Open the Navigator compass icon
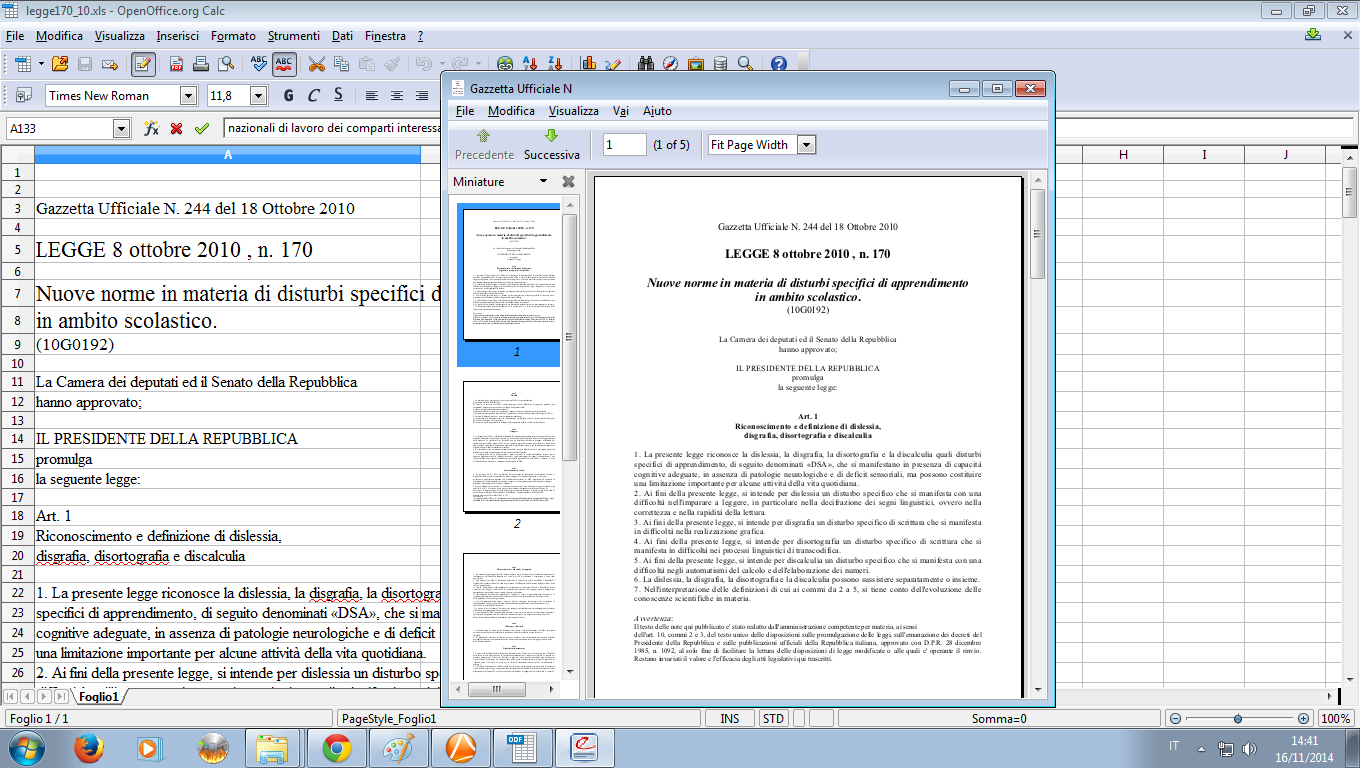This screenshot has width=1360, height=768. pyautogui.click(x=669, y=64)
